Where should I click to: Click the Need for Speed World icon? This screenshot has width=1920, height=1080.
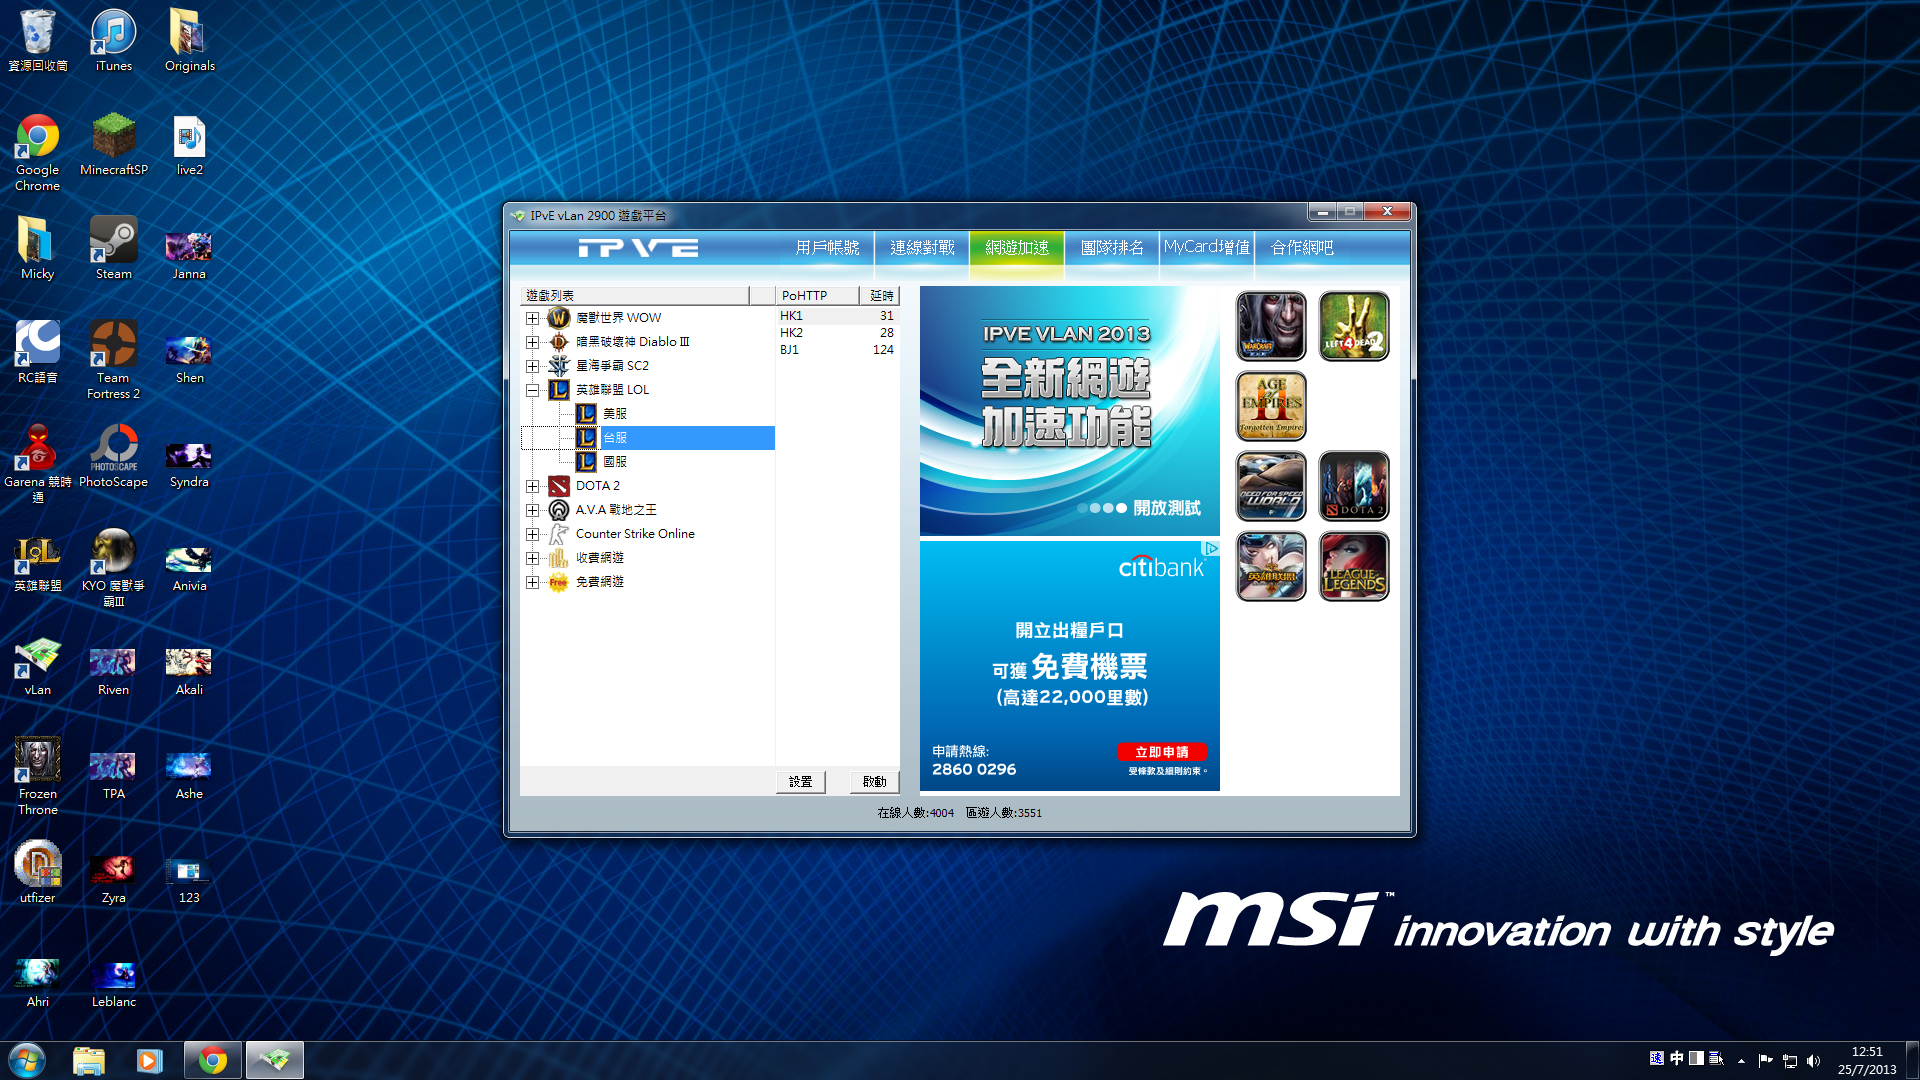(1270, 486)
